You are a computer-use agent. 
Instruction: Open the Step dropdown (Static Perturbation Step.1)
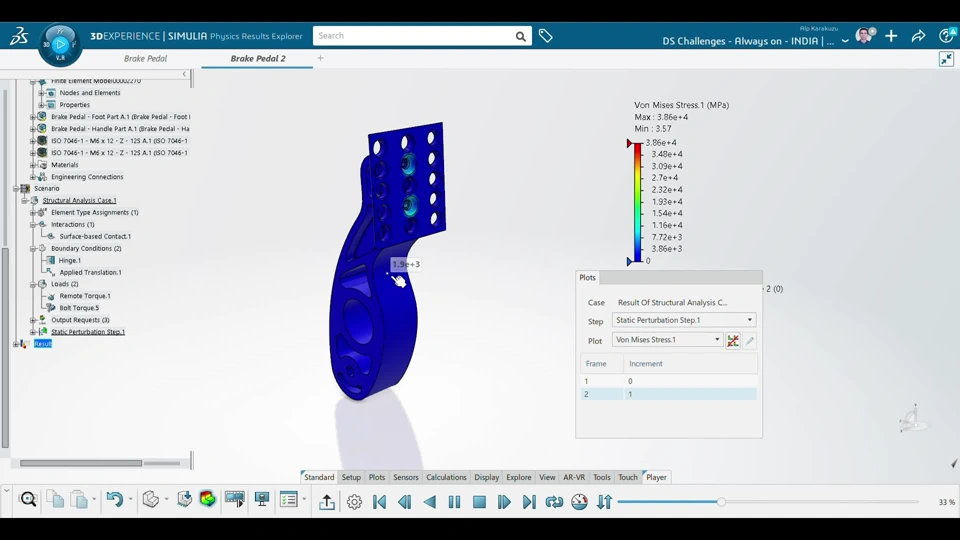click(x=684, y=320)
